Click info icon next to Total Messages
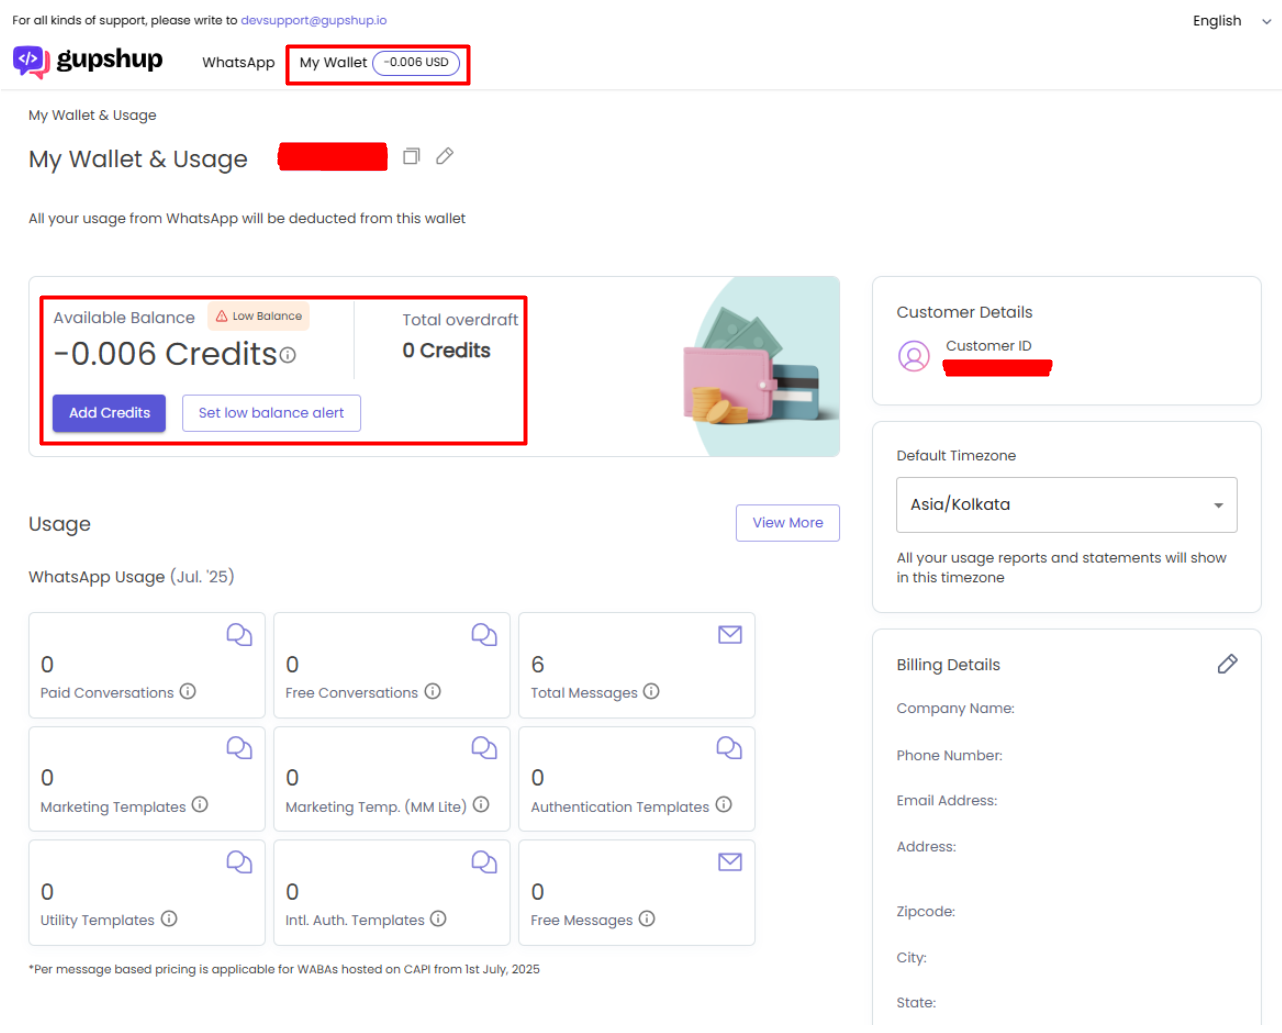 click(x=651, y=691)
